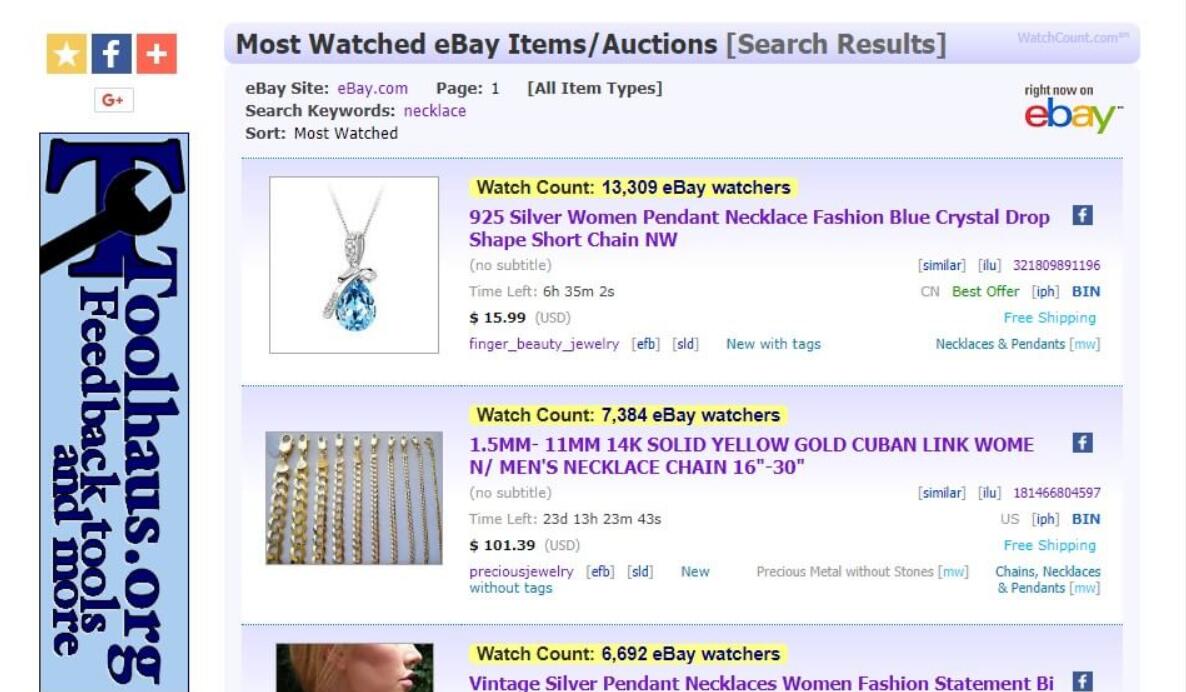This screenshot has width=1186, height=692.
Task: Share page via blue Facebook icon
Action: 111,54
